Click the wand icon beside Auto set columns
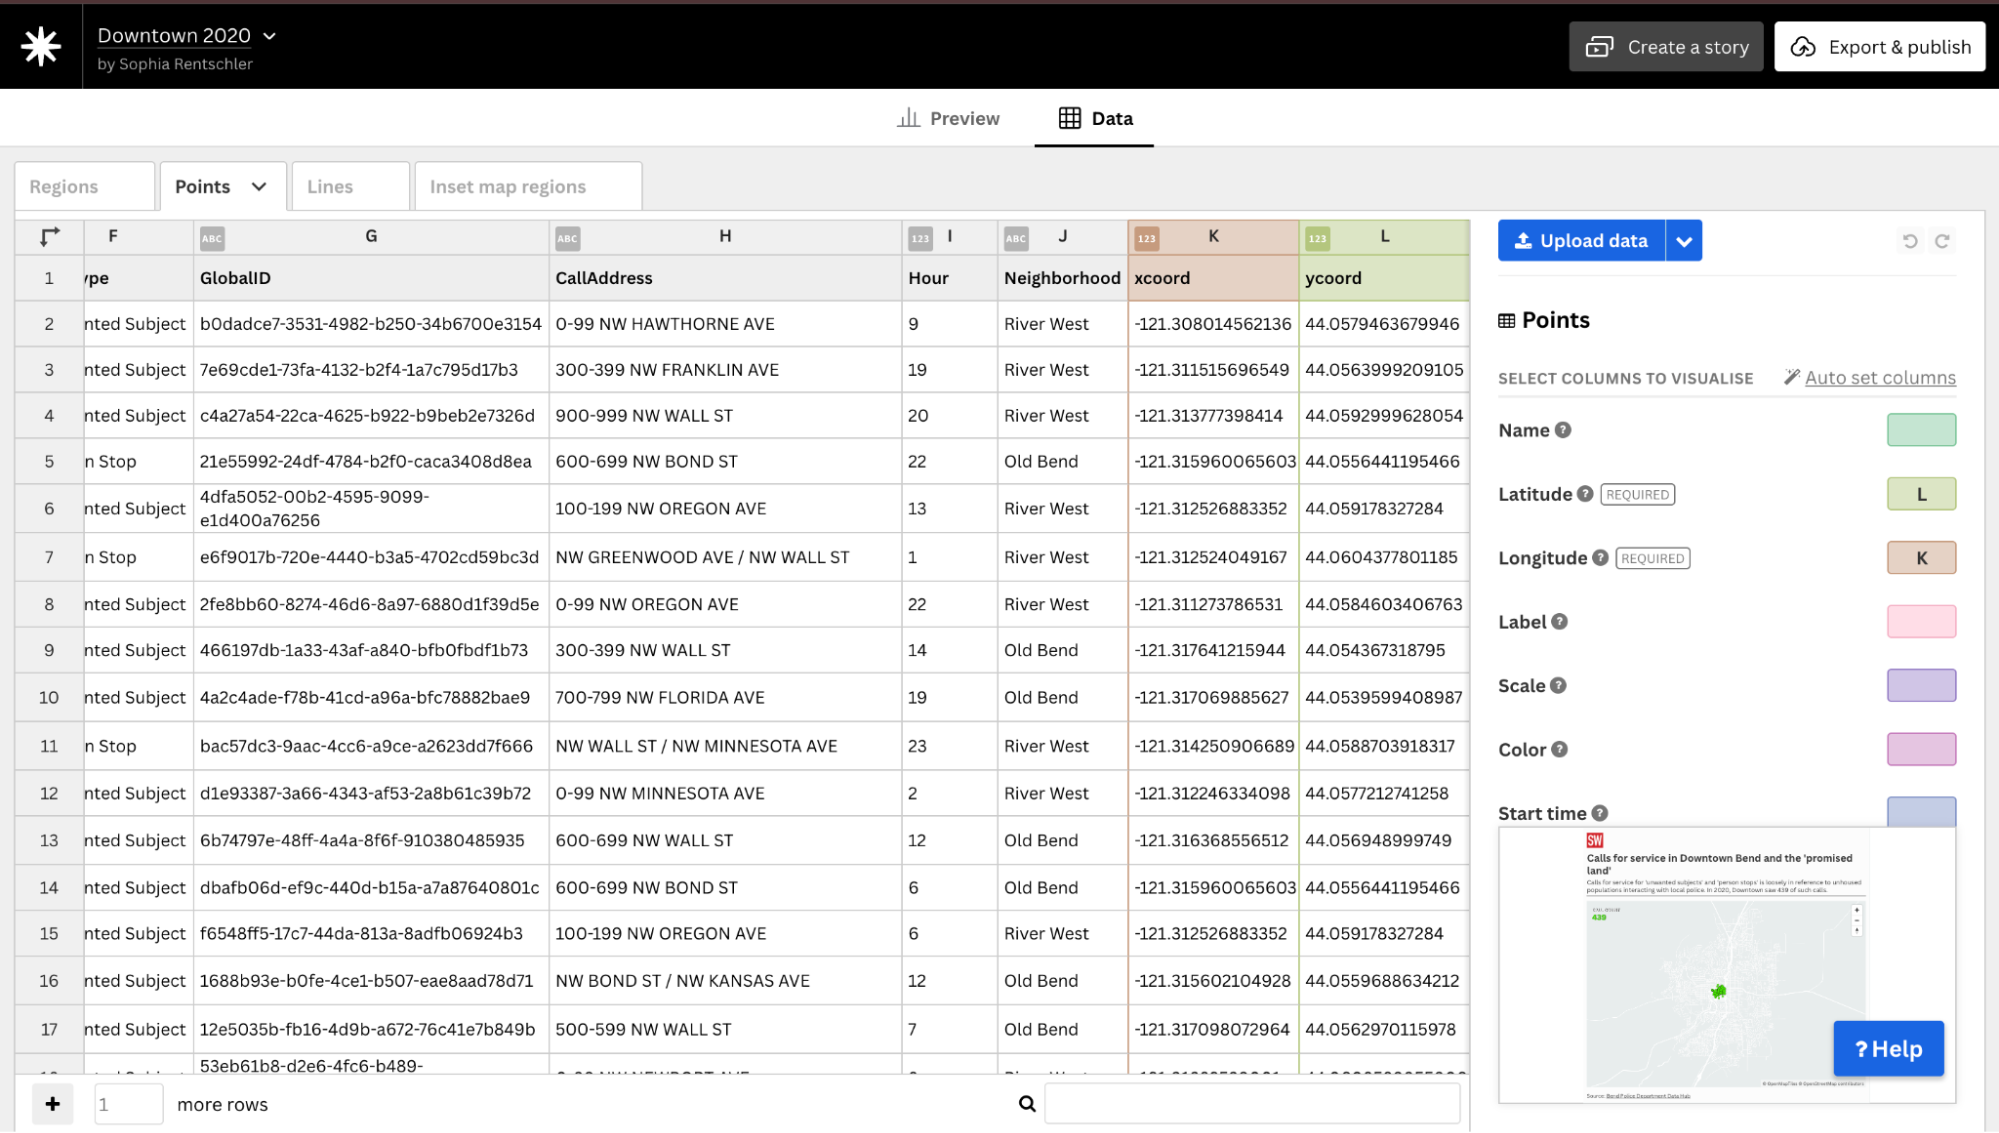Screen dimensions: 1999x1133 coord(1792,377)
